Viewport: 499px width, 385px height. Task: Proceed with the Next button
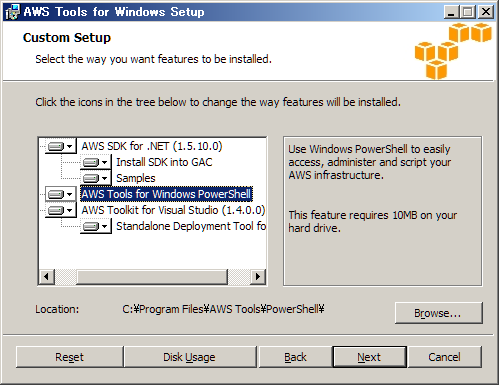click(x=369, y=357)
